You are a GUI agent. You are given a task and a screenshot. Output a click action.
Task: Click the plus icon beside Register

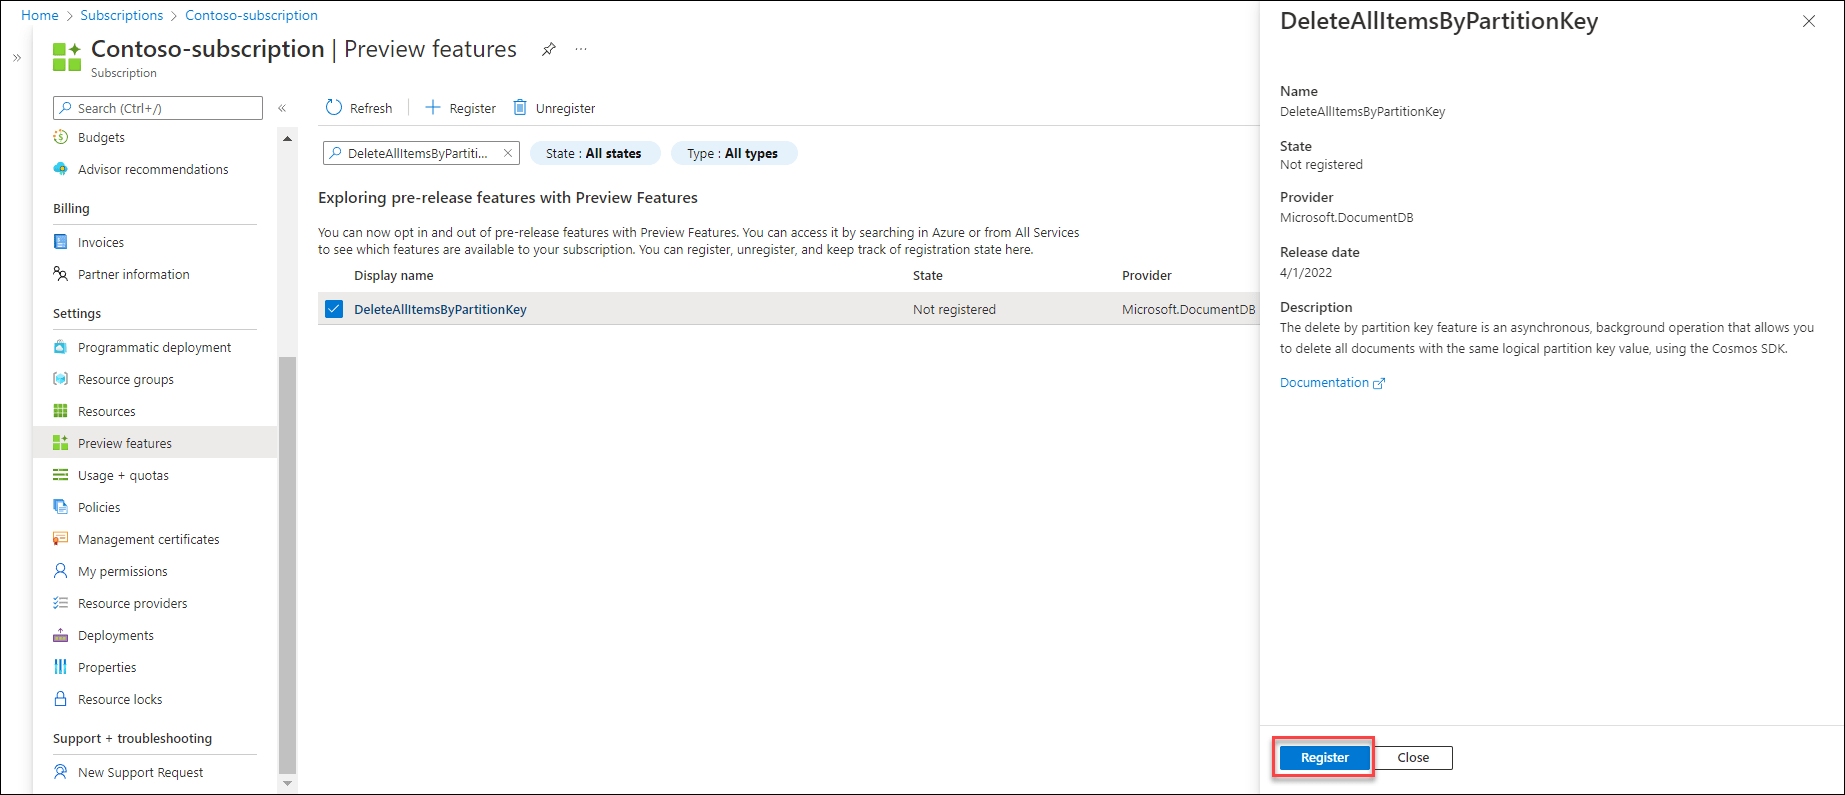tap(433, 107)
